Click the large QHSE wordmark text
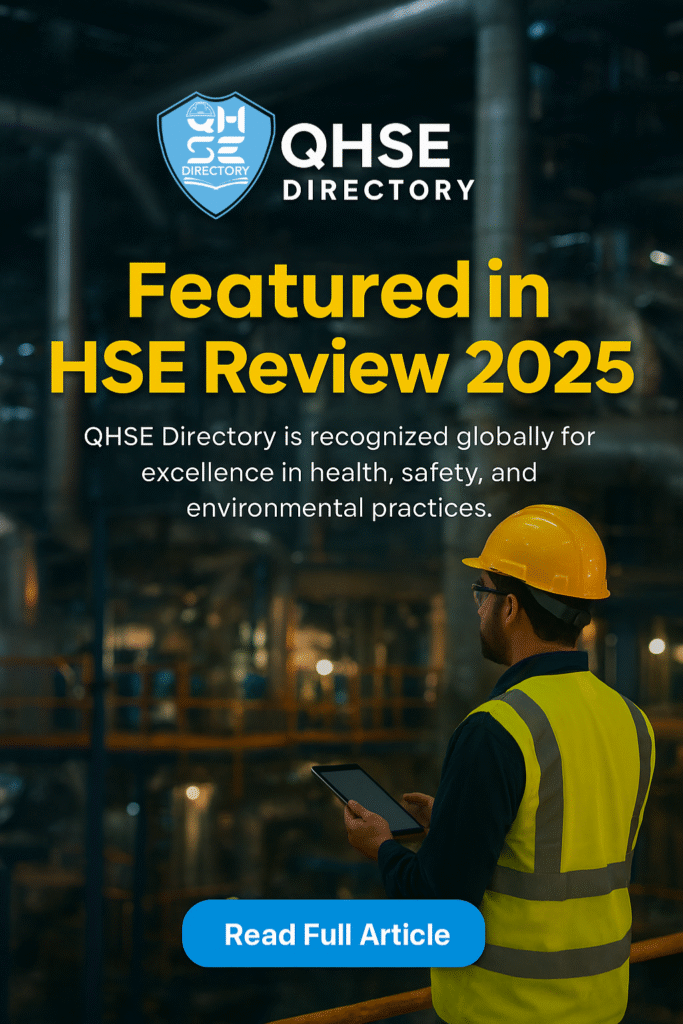 (365, 147)
